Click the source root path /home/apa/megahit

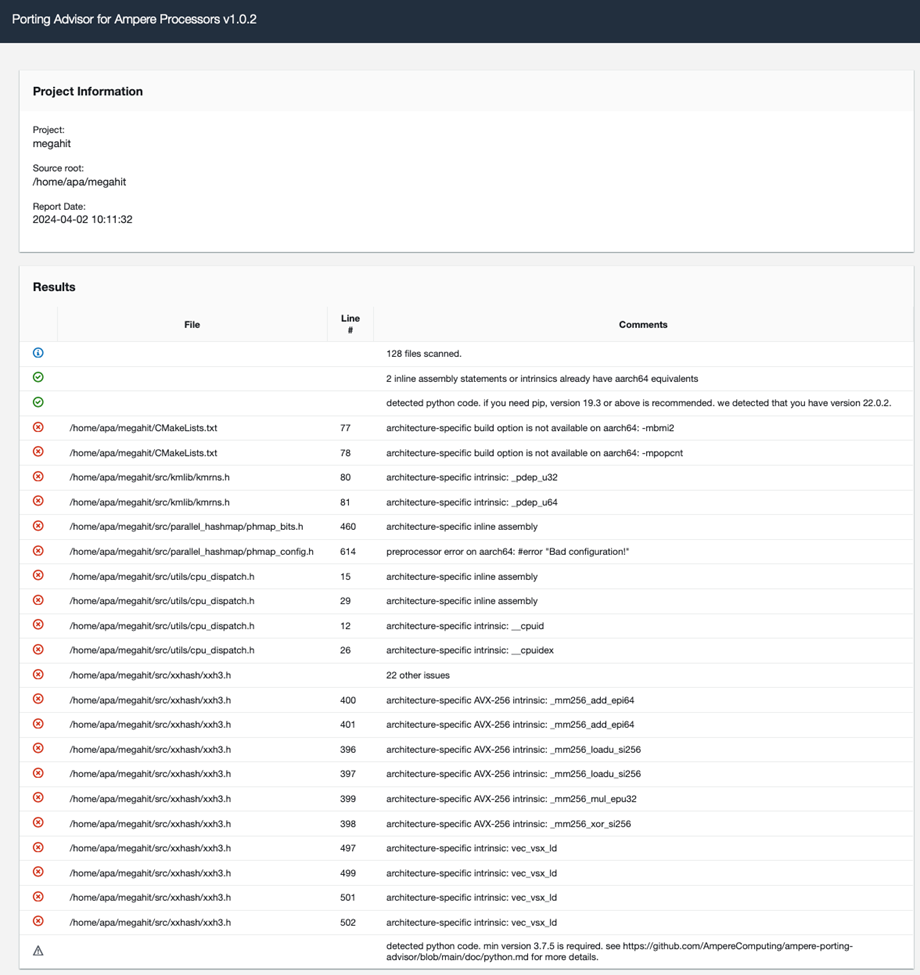pos(79,182)
